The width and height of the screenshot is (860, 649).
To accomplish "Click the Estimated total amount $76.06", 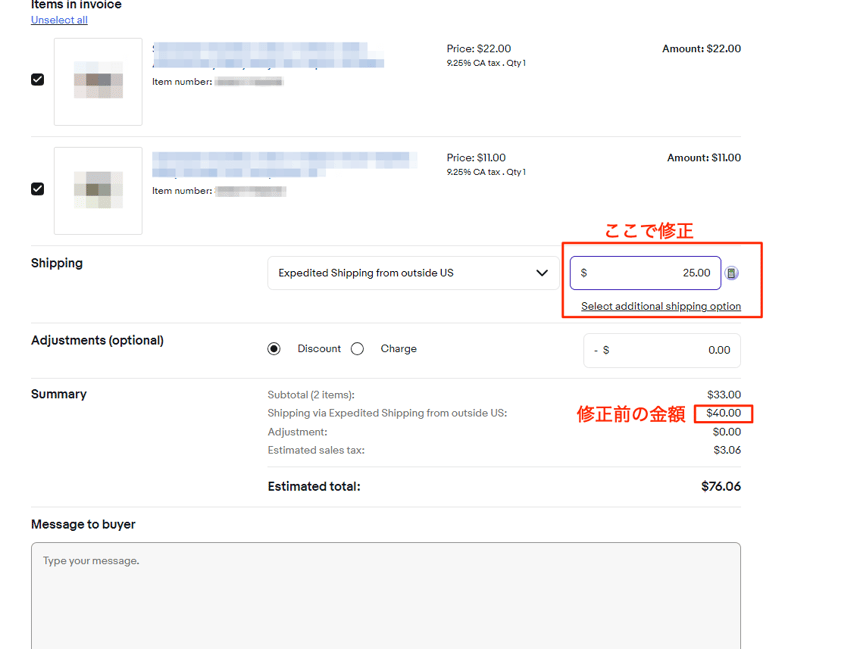I will point(720,487).
